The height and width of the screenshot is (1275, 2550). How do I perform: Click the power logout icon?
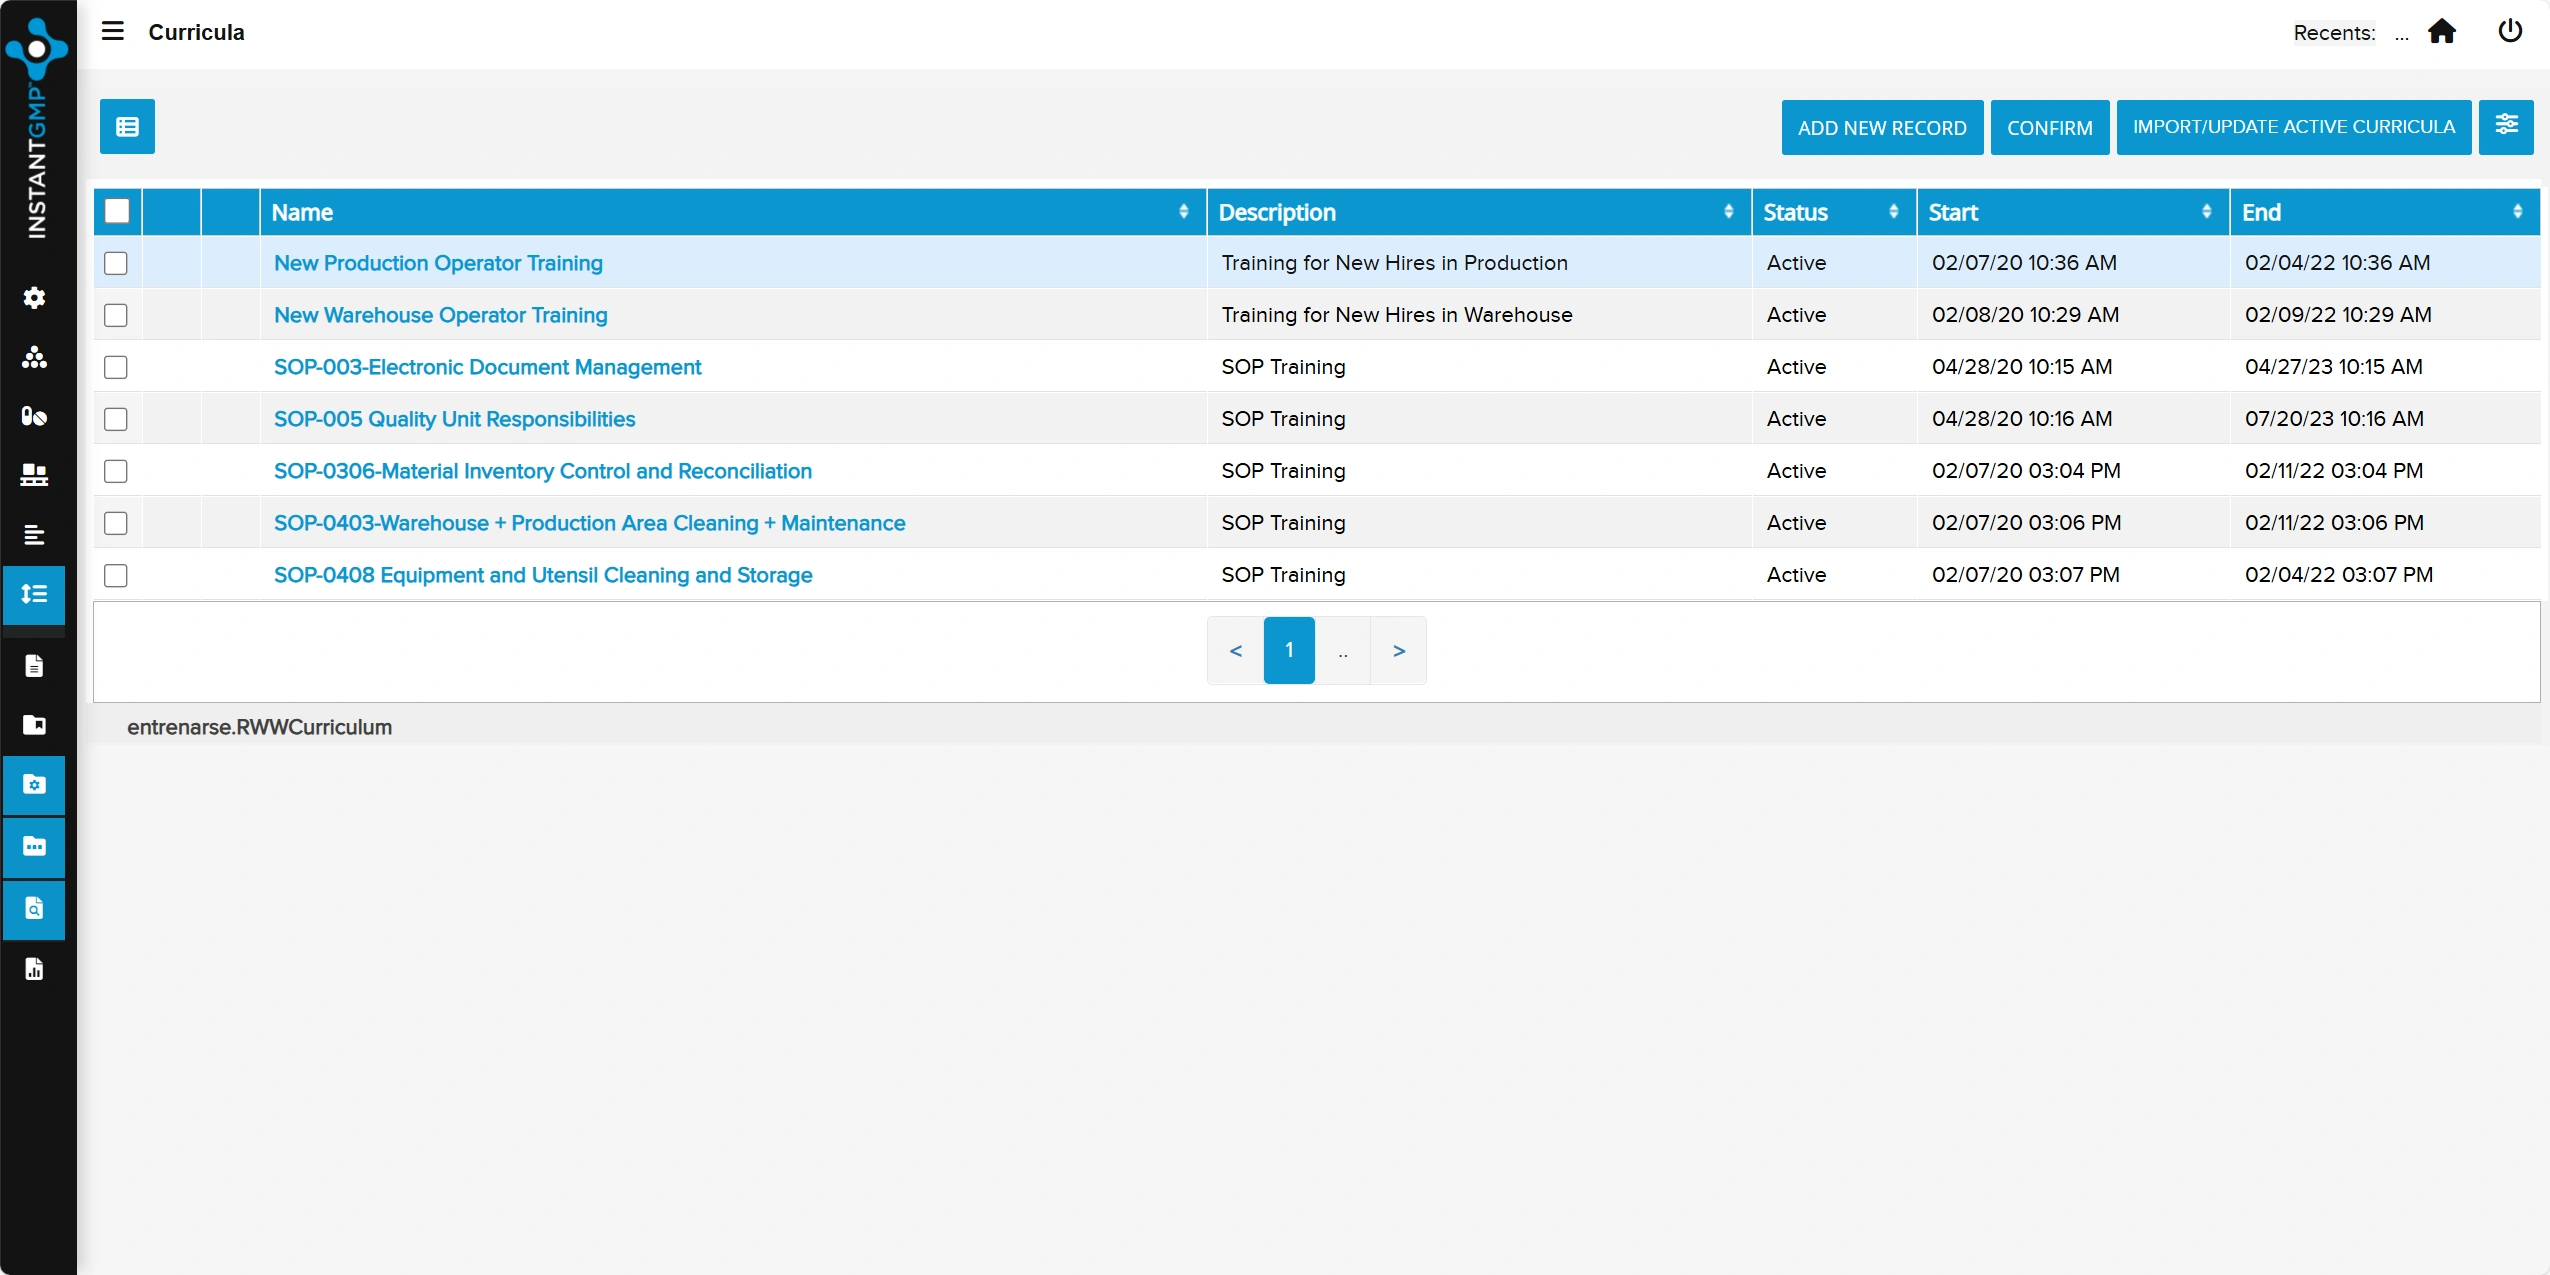click(2509, 31)
